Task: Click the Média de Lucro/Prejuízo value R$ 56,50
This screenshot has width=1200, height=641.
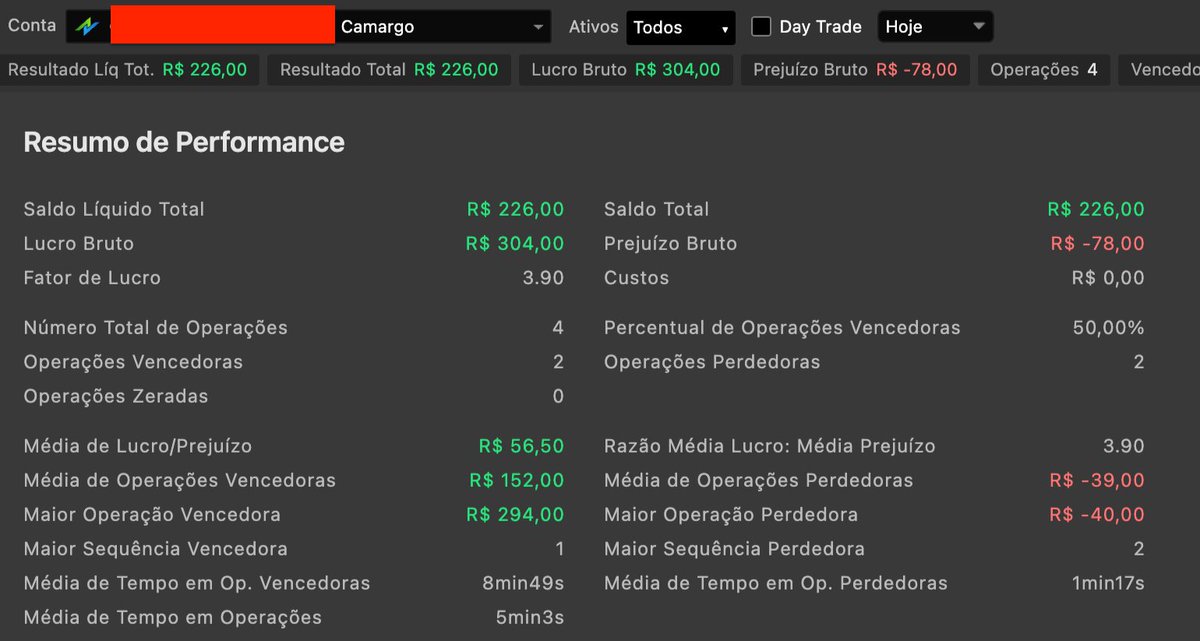Action: [521, 446]
